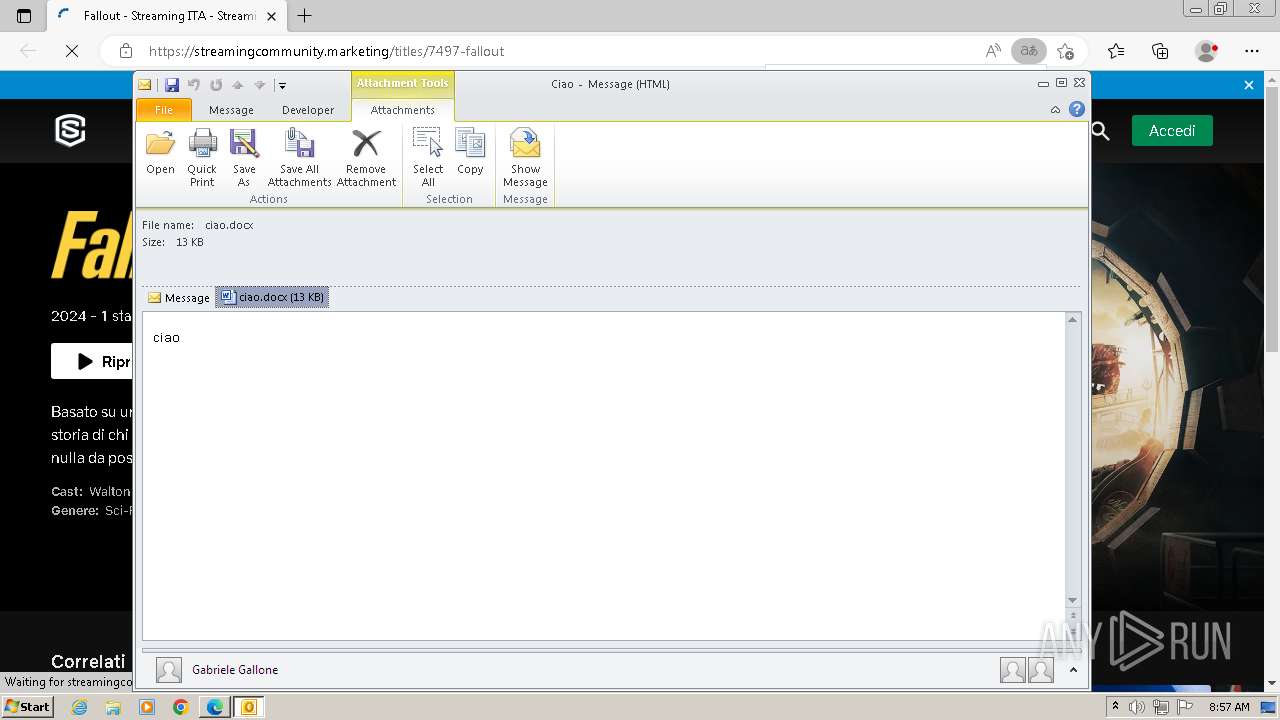
Task: Click volume speaker tray icon
Action: (x=1138, y=707)
